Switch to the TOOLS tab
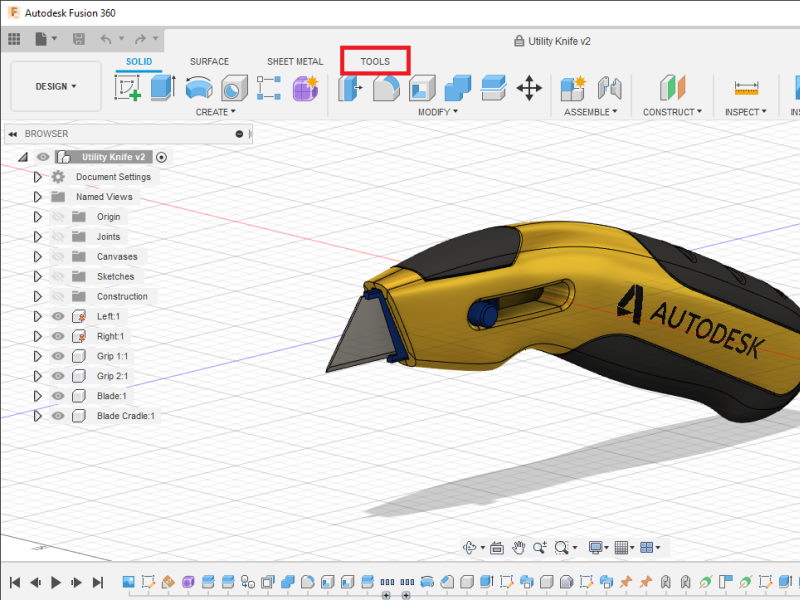This screenshot has width=800, height=600. tap(375, 62)
